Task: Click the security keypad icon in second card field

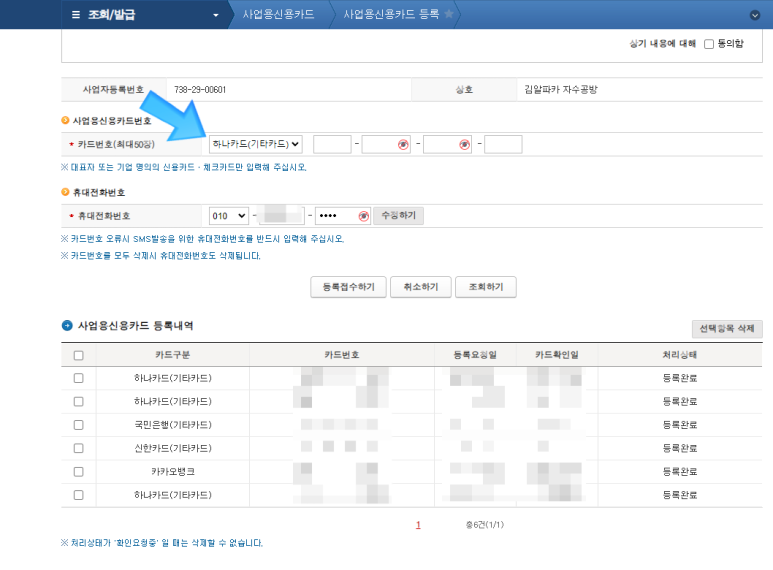Action: point(403,144)
